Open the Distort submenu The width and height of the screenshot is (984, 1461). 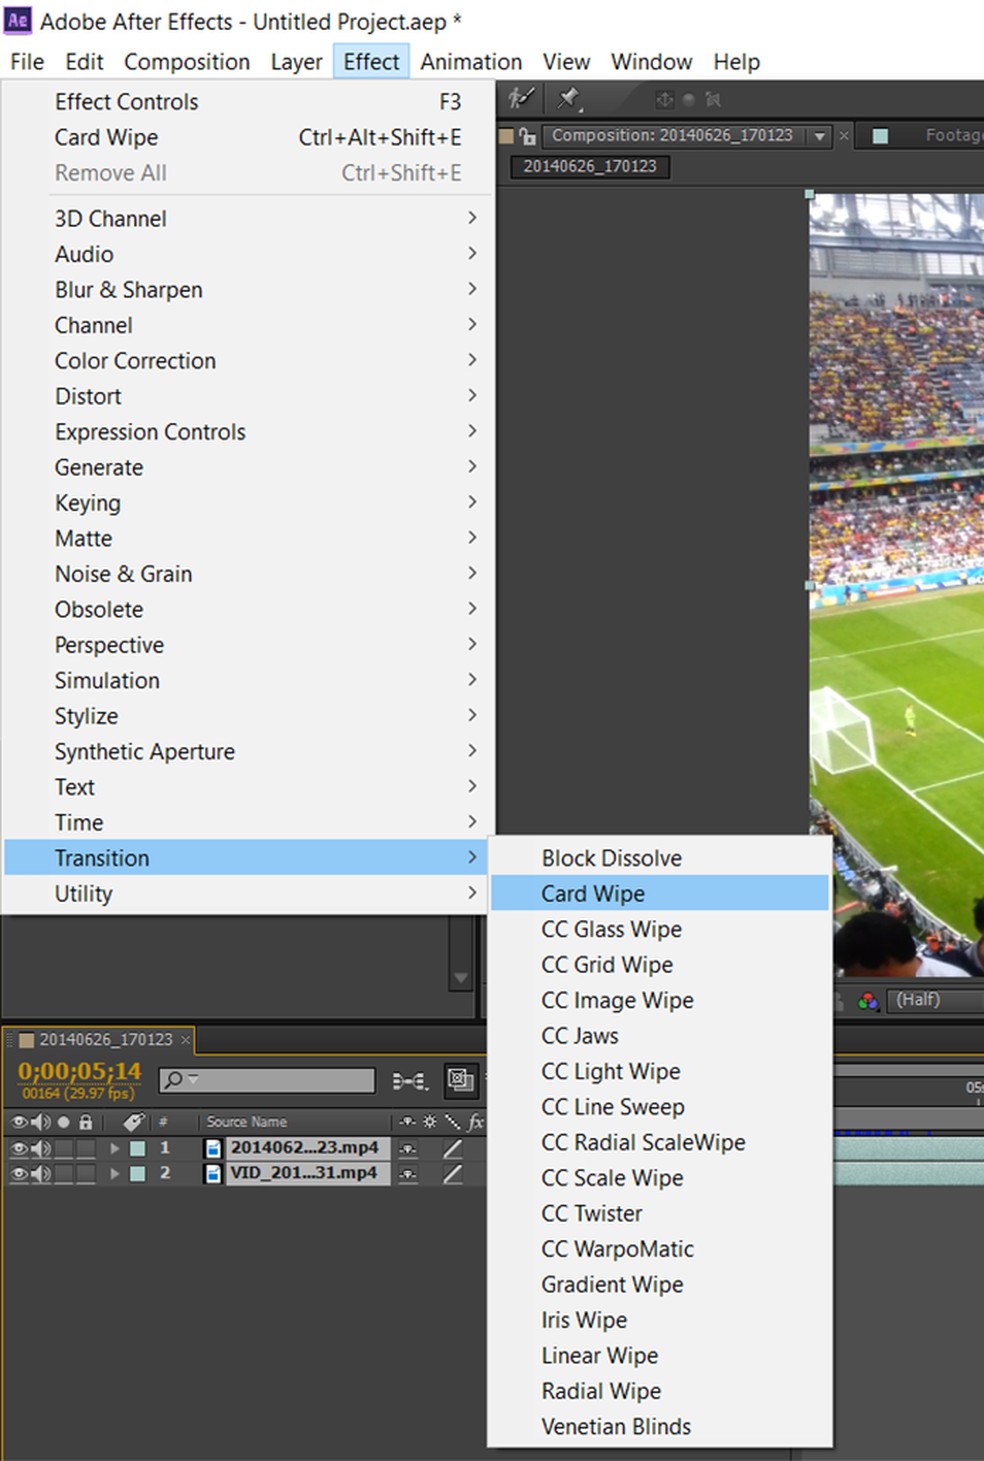(249, 396)
